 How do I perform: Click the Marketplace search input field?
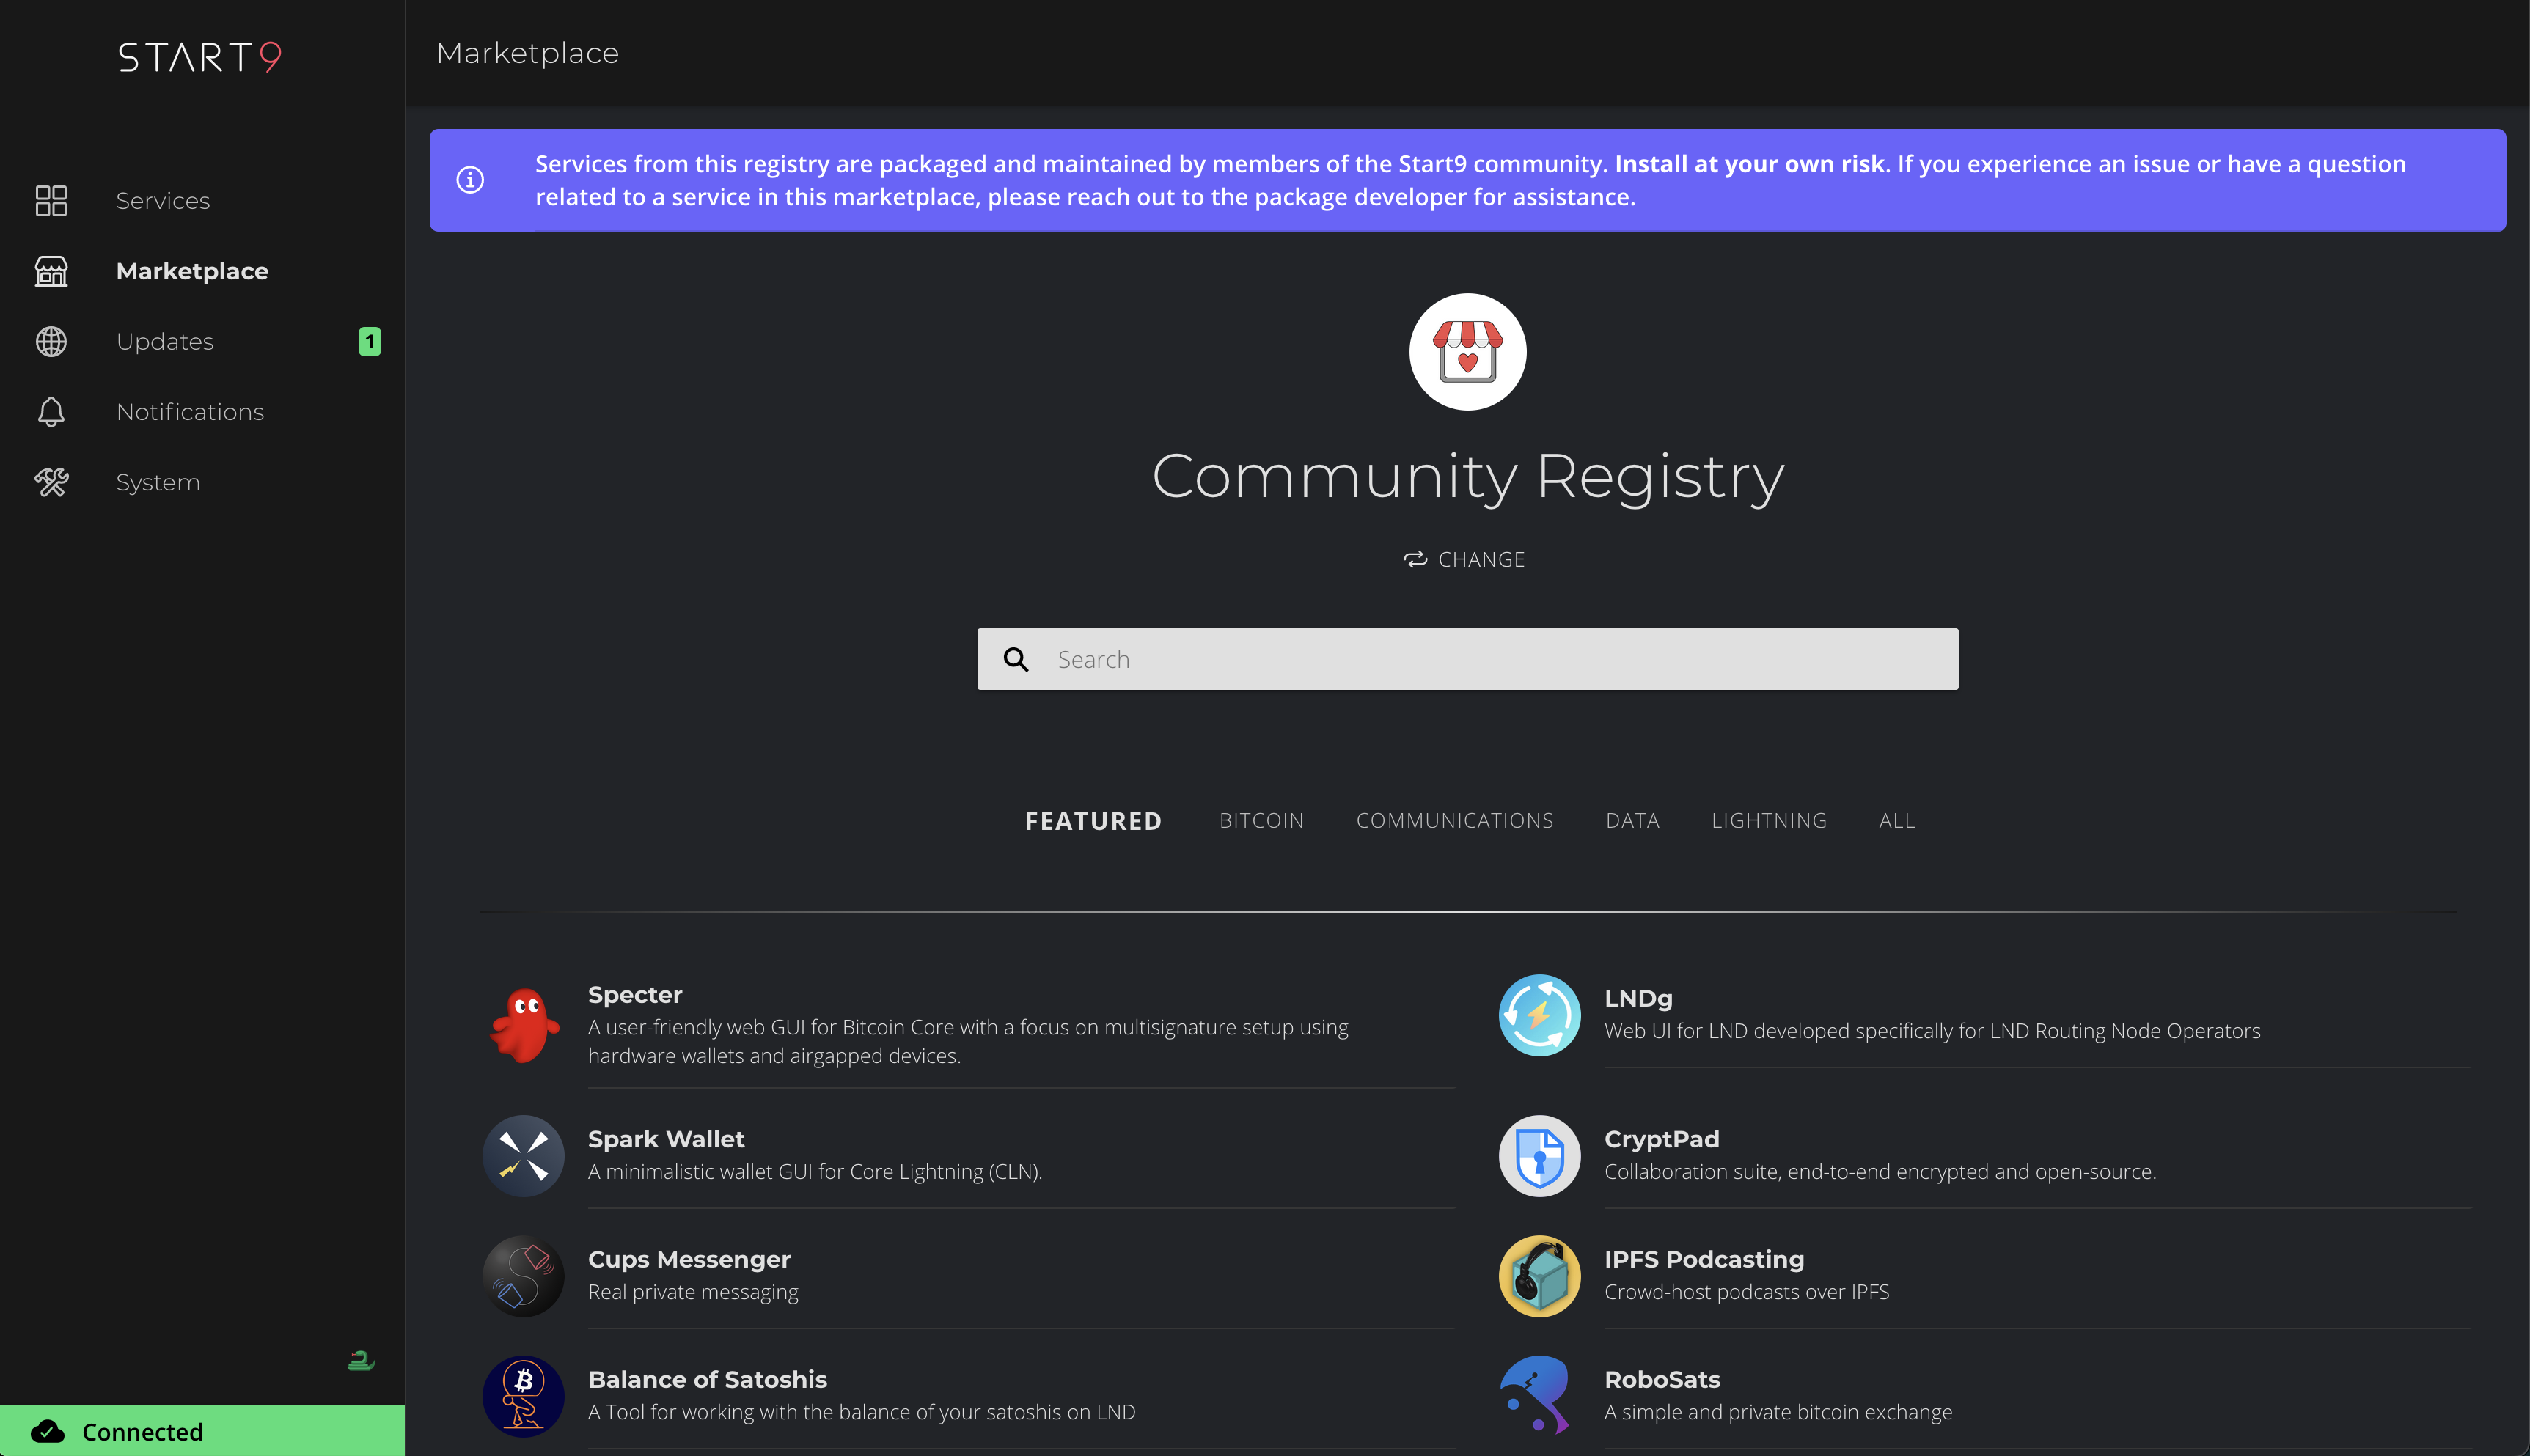1467,658
